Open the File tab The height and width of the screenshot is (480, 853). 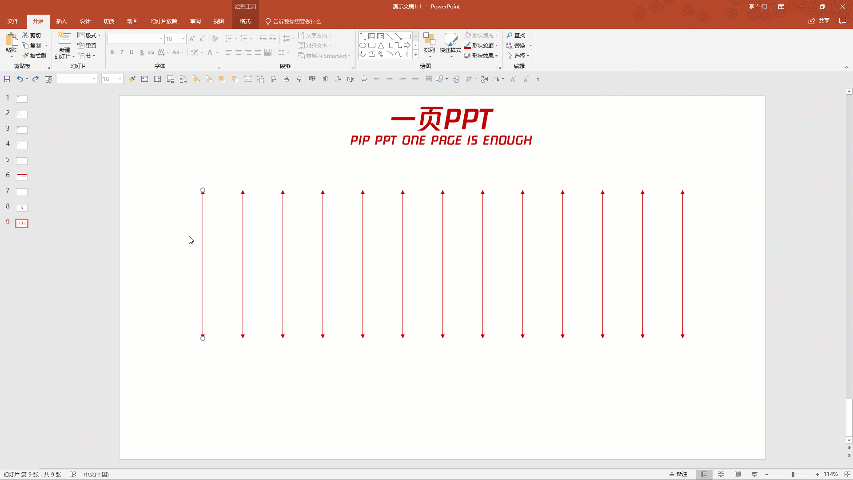pos(13,21)
